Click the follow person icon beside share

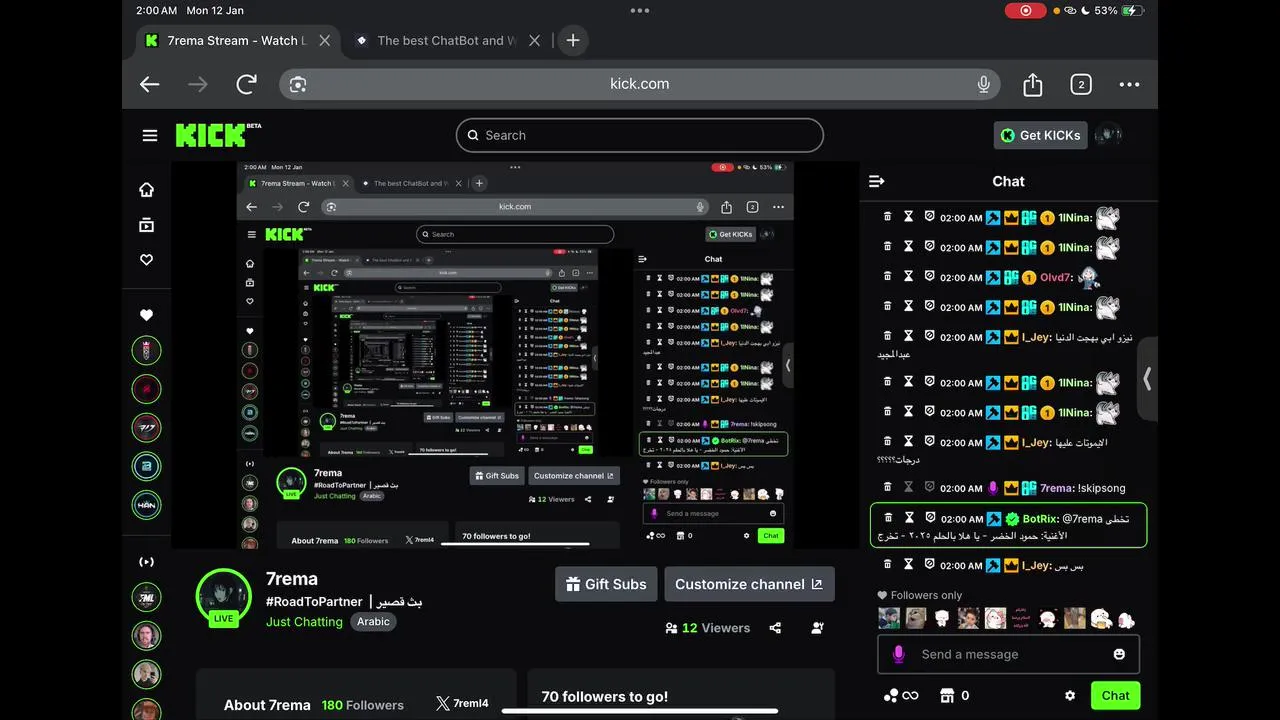coord(818,628)
